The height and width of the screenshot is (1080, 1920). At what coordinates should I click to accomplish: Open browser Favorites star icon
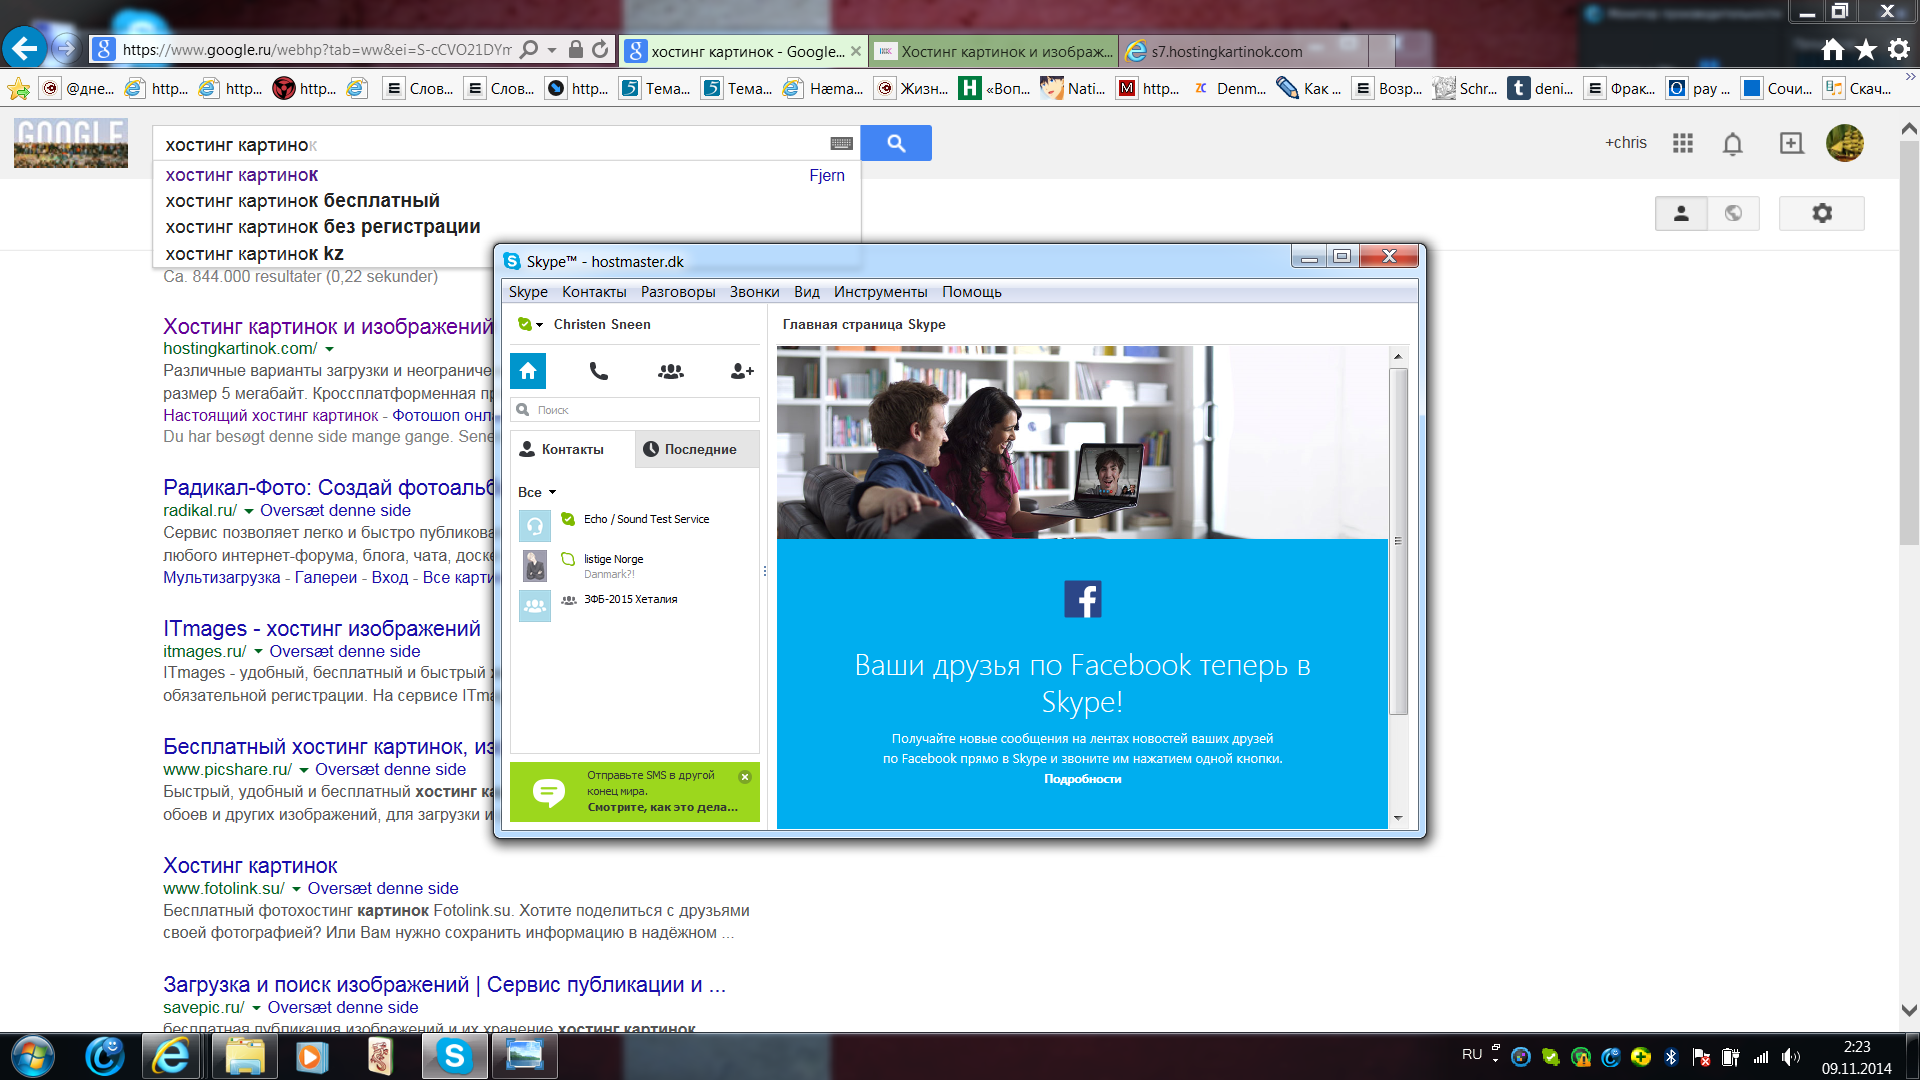pyautogui.click(x=1866, y=50)
